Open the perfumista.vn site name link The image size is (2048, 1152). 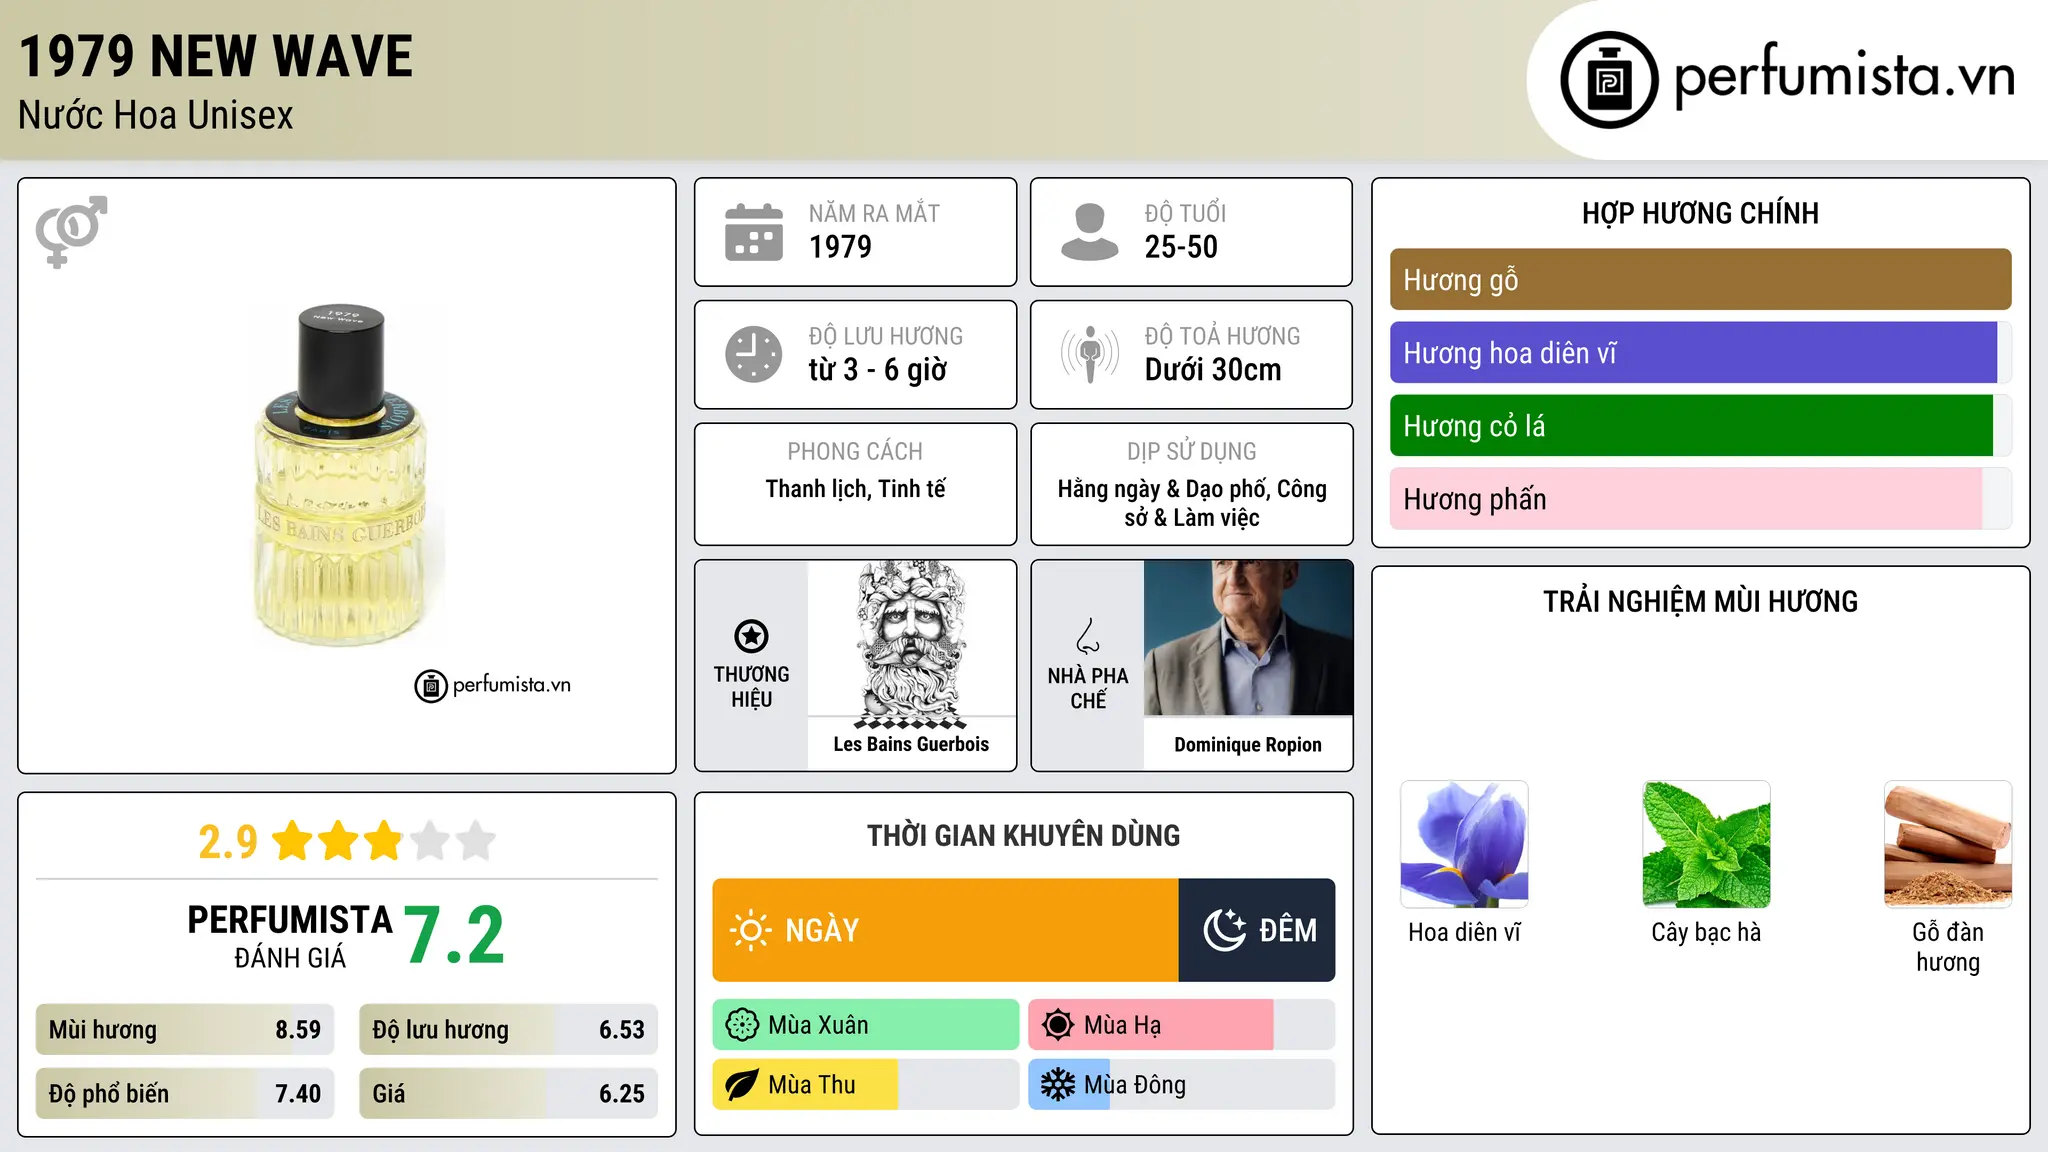(x=1845, y=78)
